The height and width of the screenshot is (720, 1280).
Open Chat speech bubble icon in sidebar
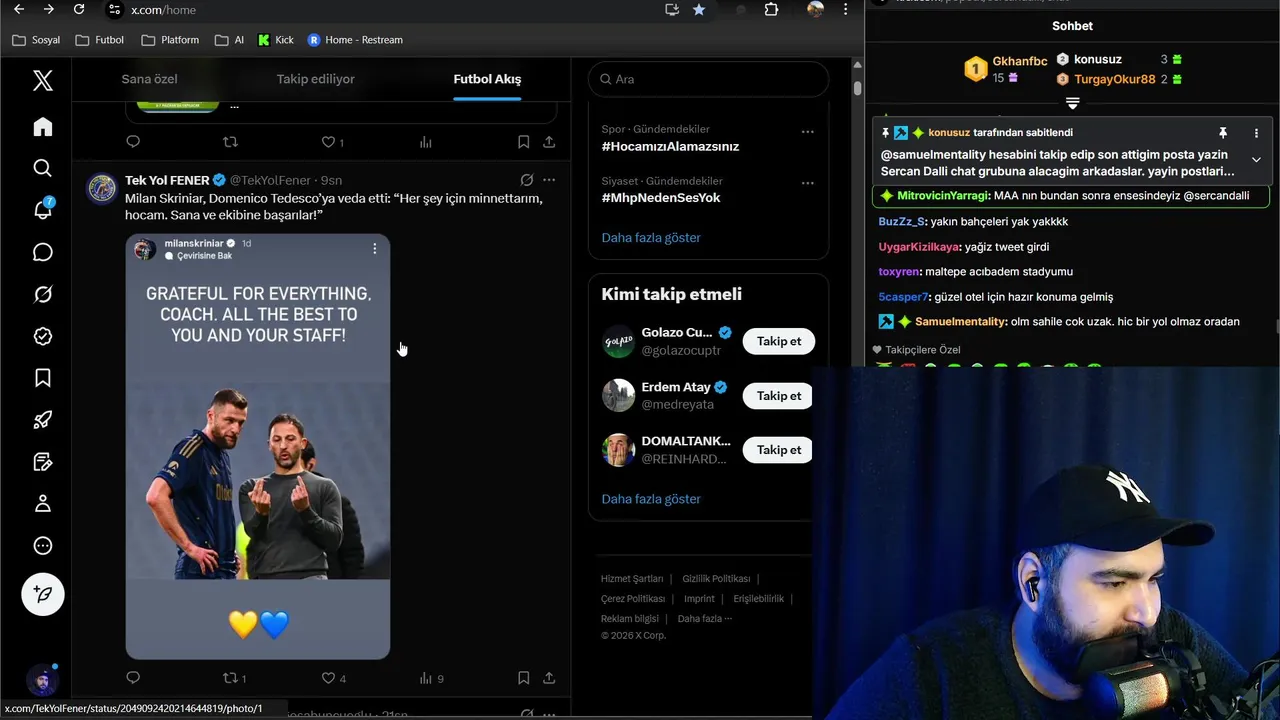point(42,252)
